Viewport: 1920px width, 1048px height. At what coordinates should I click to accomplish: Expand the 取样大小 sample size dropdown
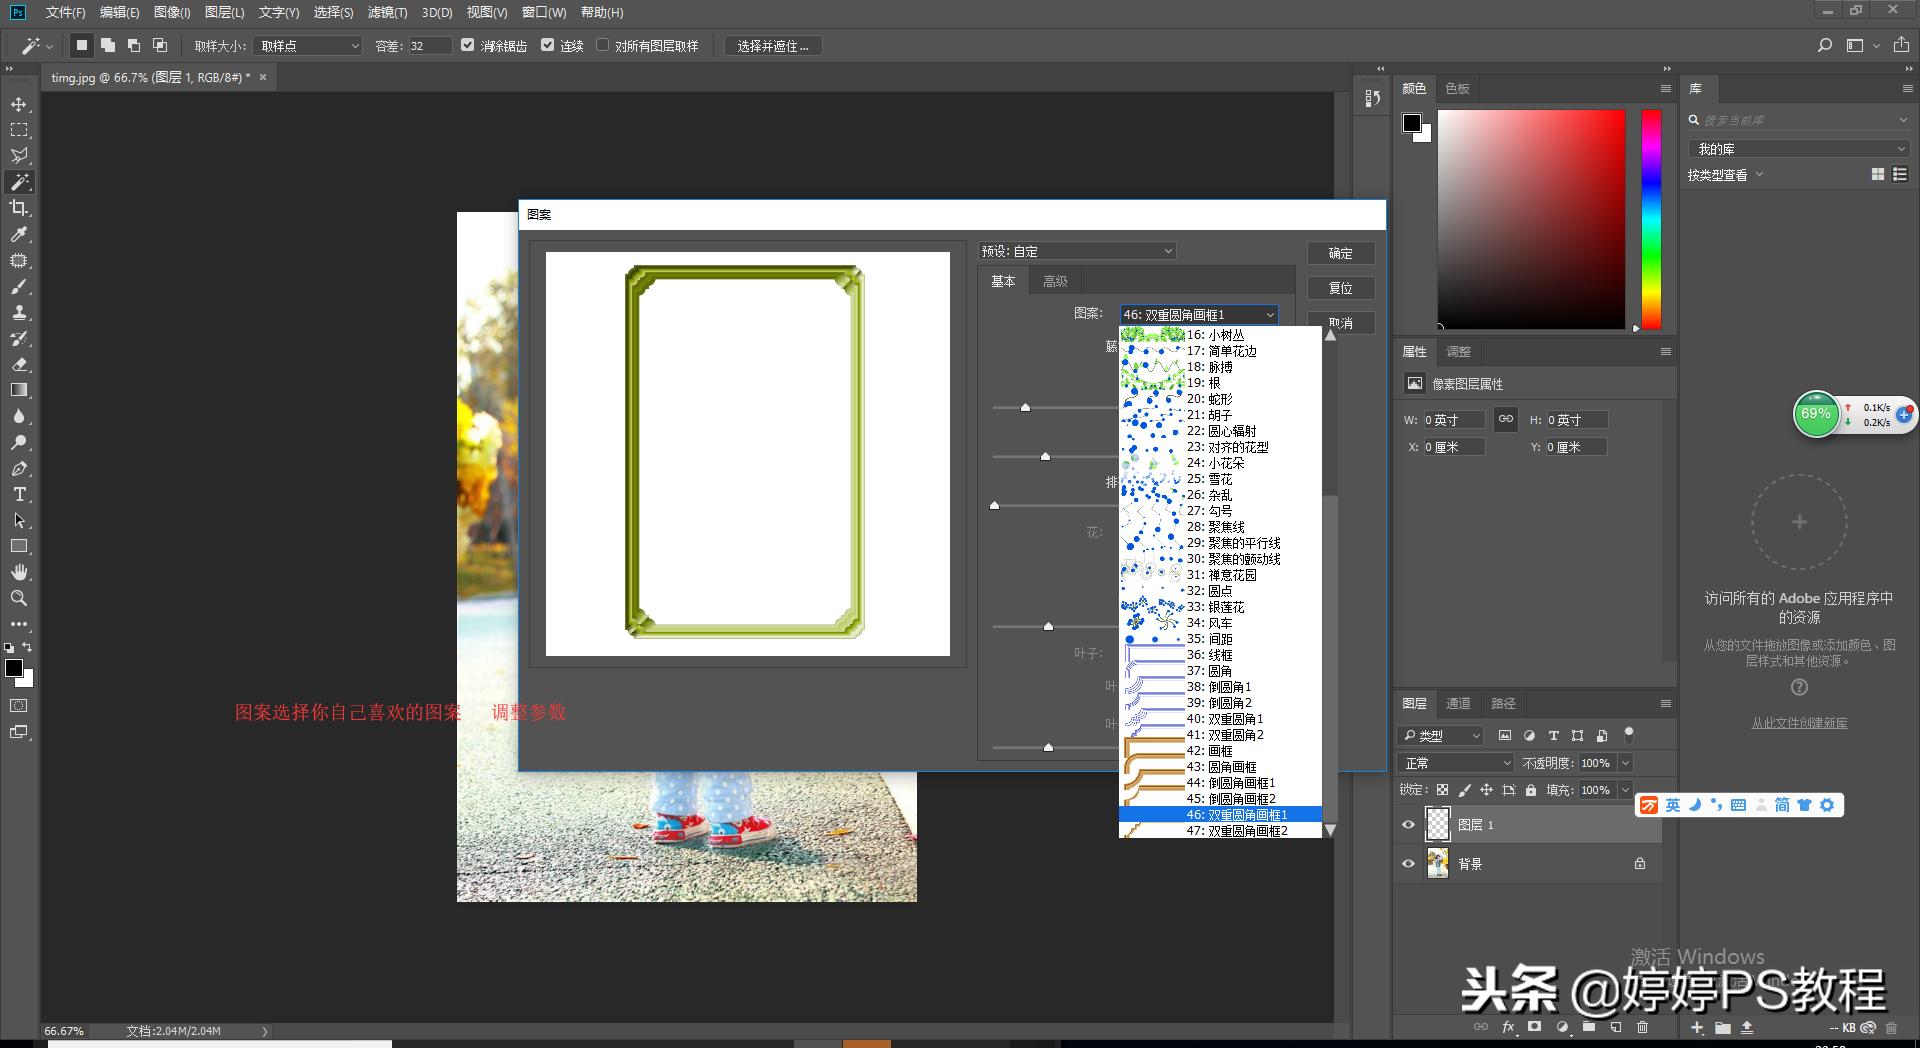pos(307,46)
